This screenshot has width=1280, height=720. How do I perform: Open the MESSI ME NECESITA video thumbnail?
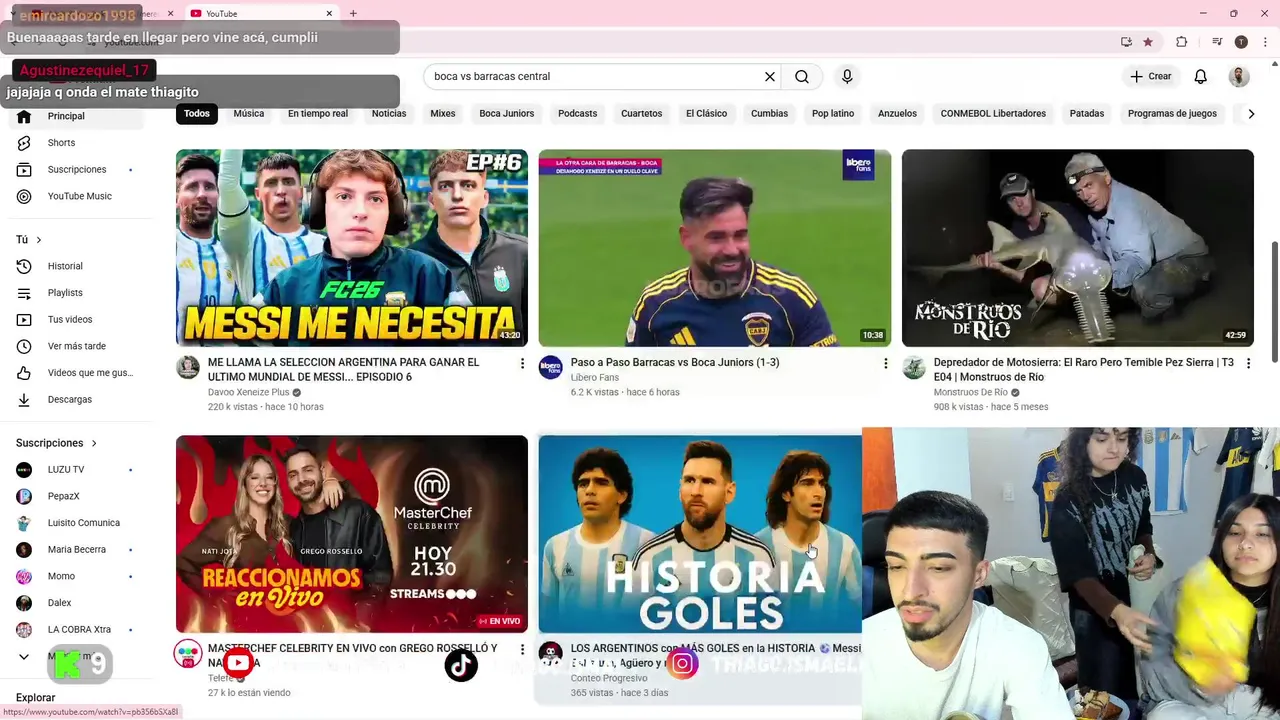click(352, 248)
